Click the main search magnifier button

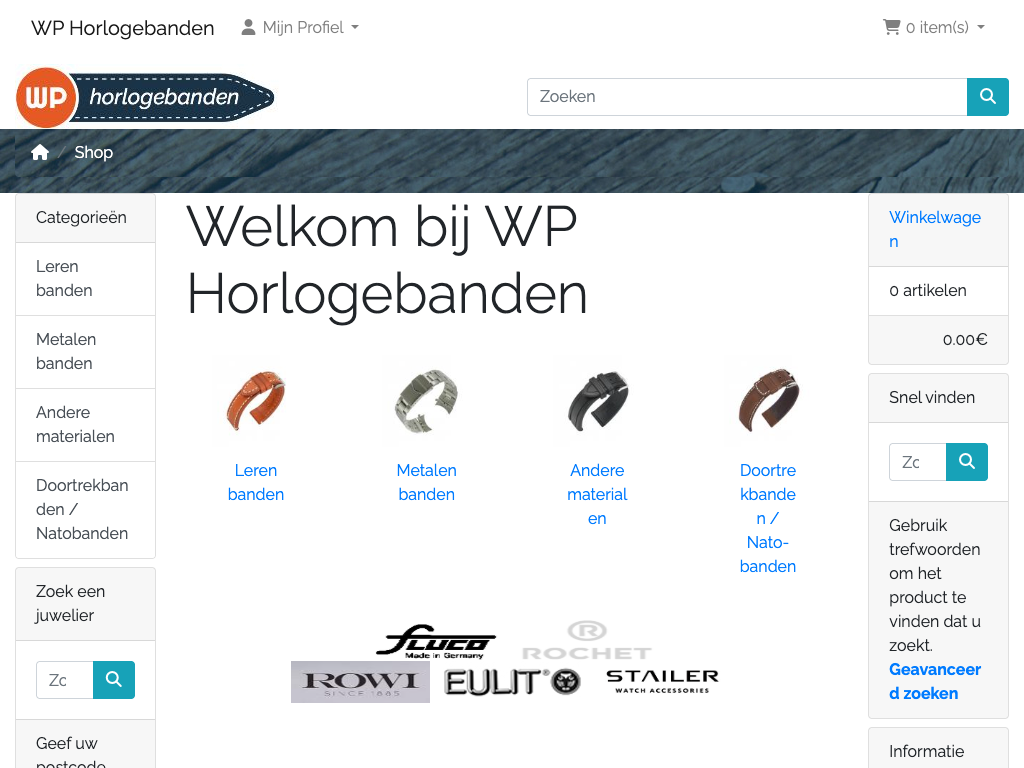987,97
